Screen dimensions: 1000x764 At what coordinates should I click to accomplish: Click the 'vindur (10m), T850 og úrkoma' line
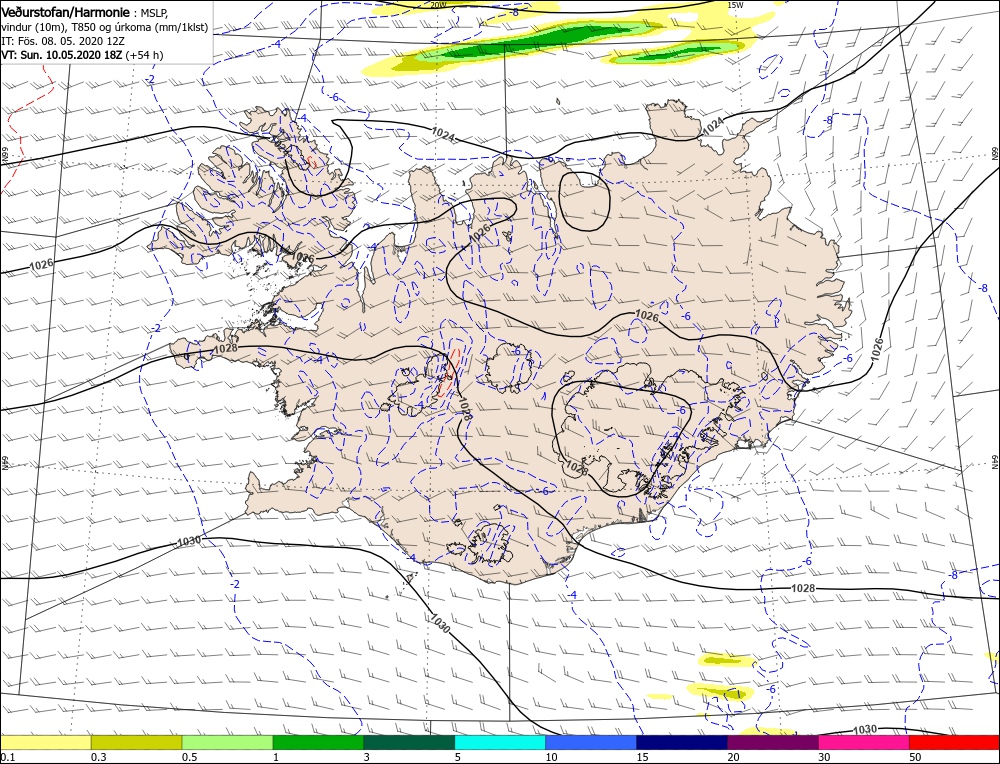pos(104,27)
